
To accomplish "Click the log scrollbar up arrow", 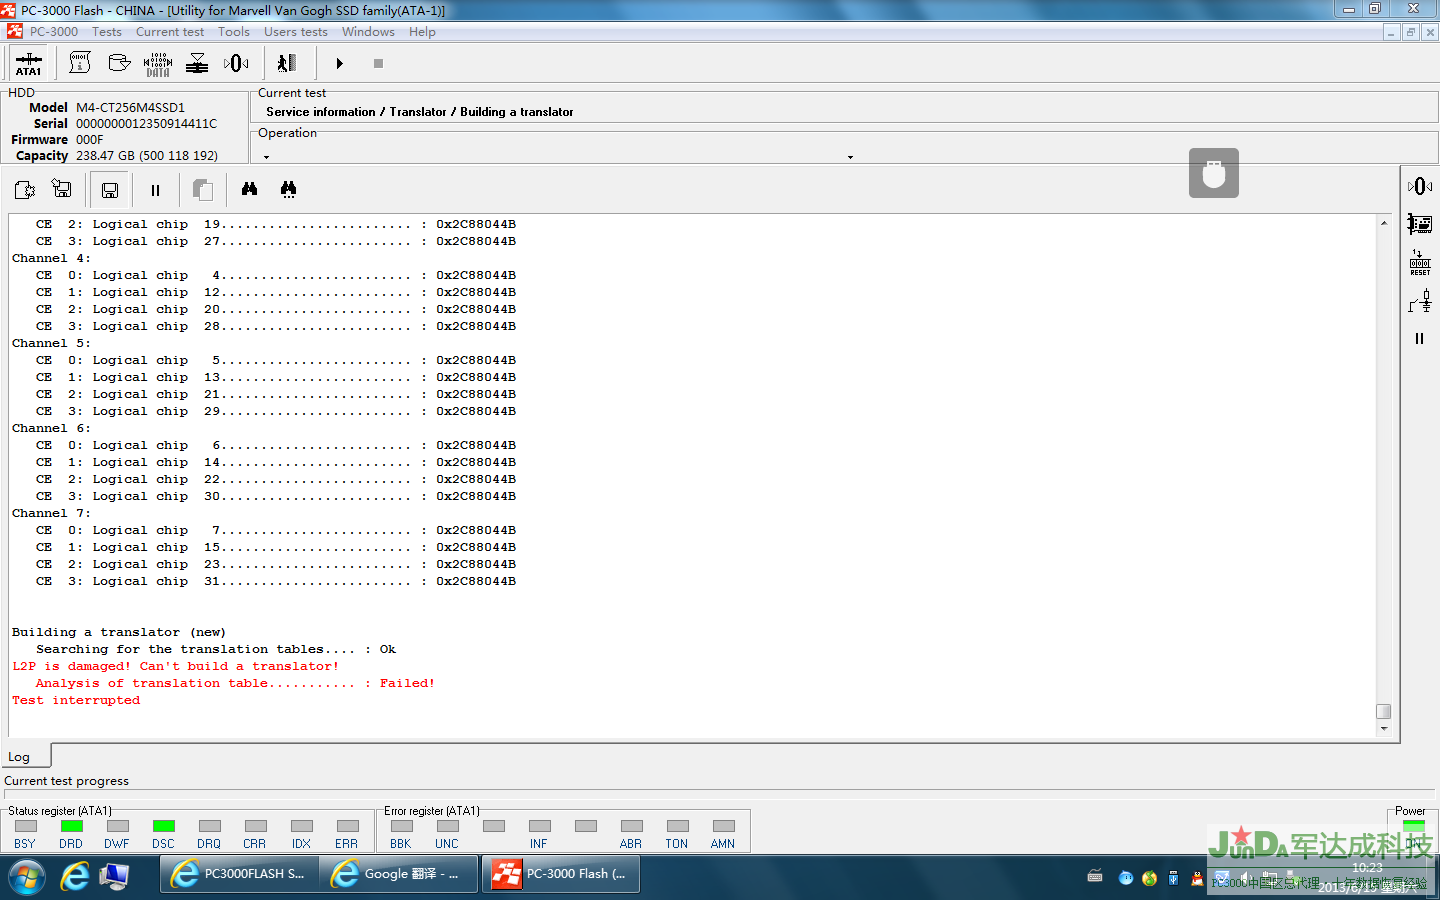I will coord(1384,223).
